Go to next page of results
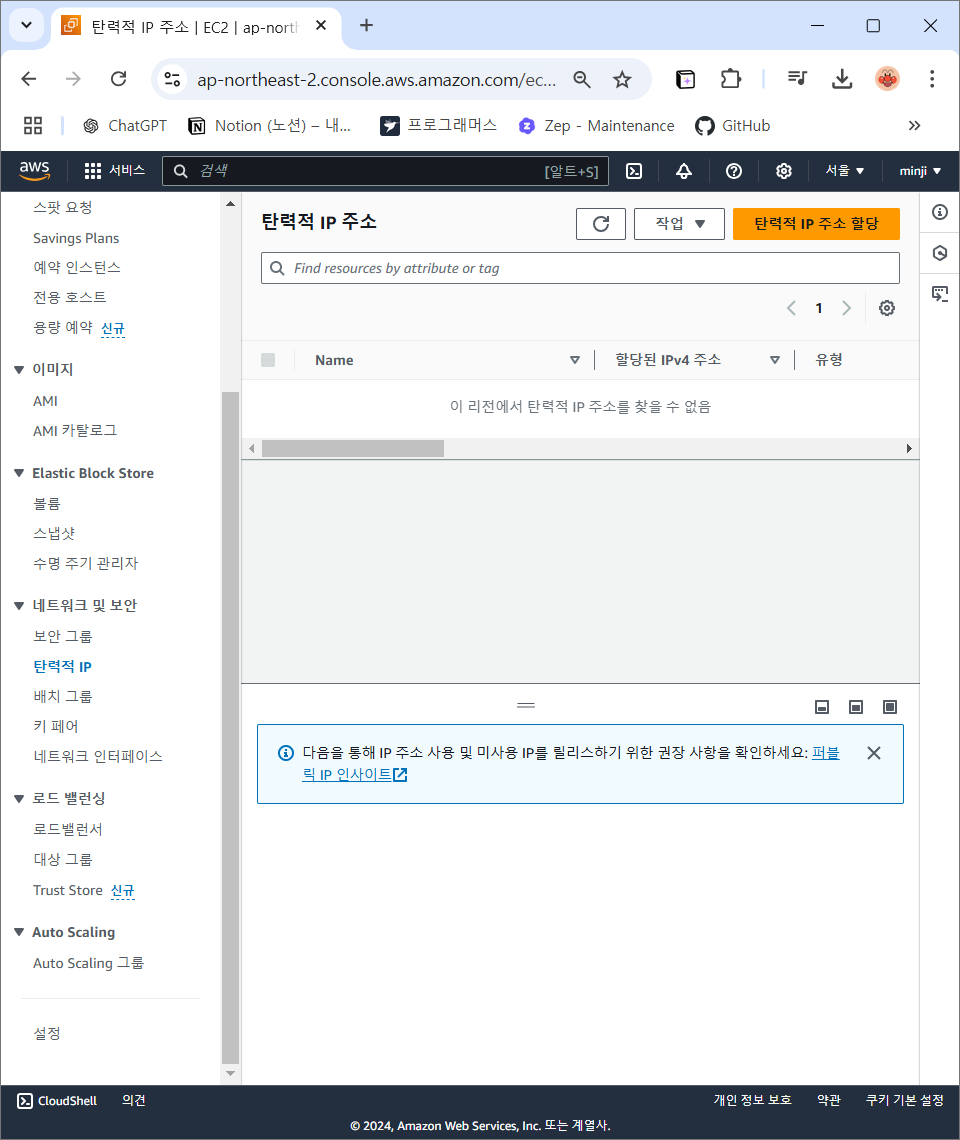 [x=847, y=308]
